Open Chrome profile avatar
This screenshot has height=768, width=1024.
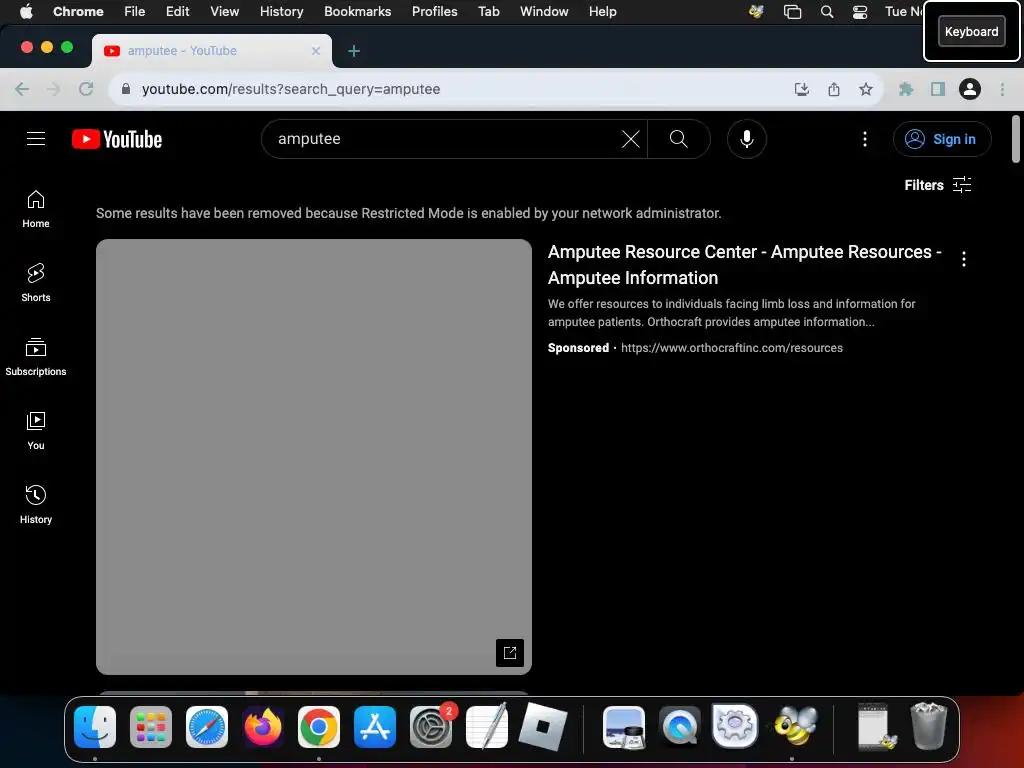pyautogui.click(x=969, y=89)
